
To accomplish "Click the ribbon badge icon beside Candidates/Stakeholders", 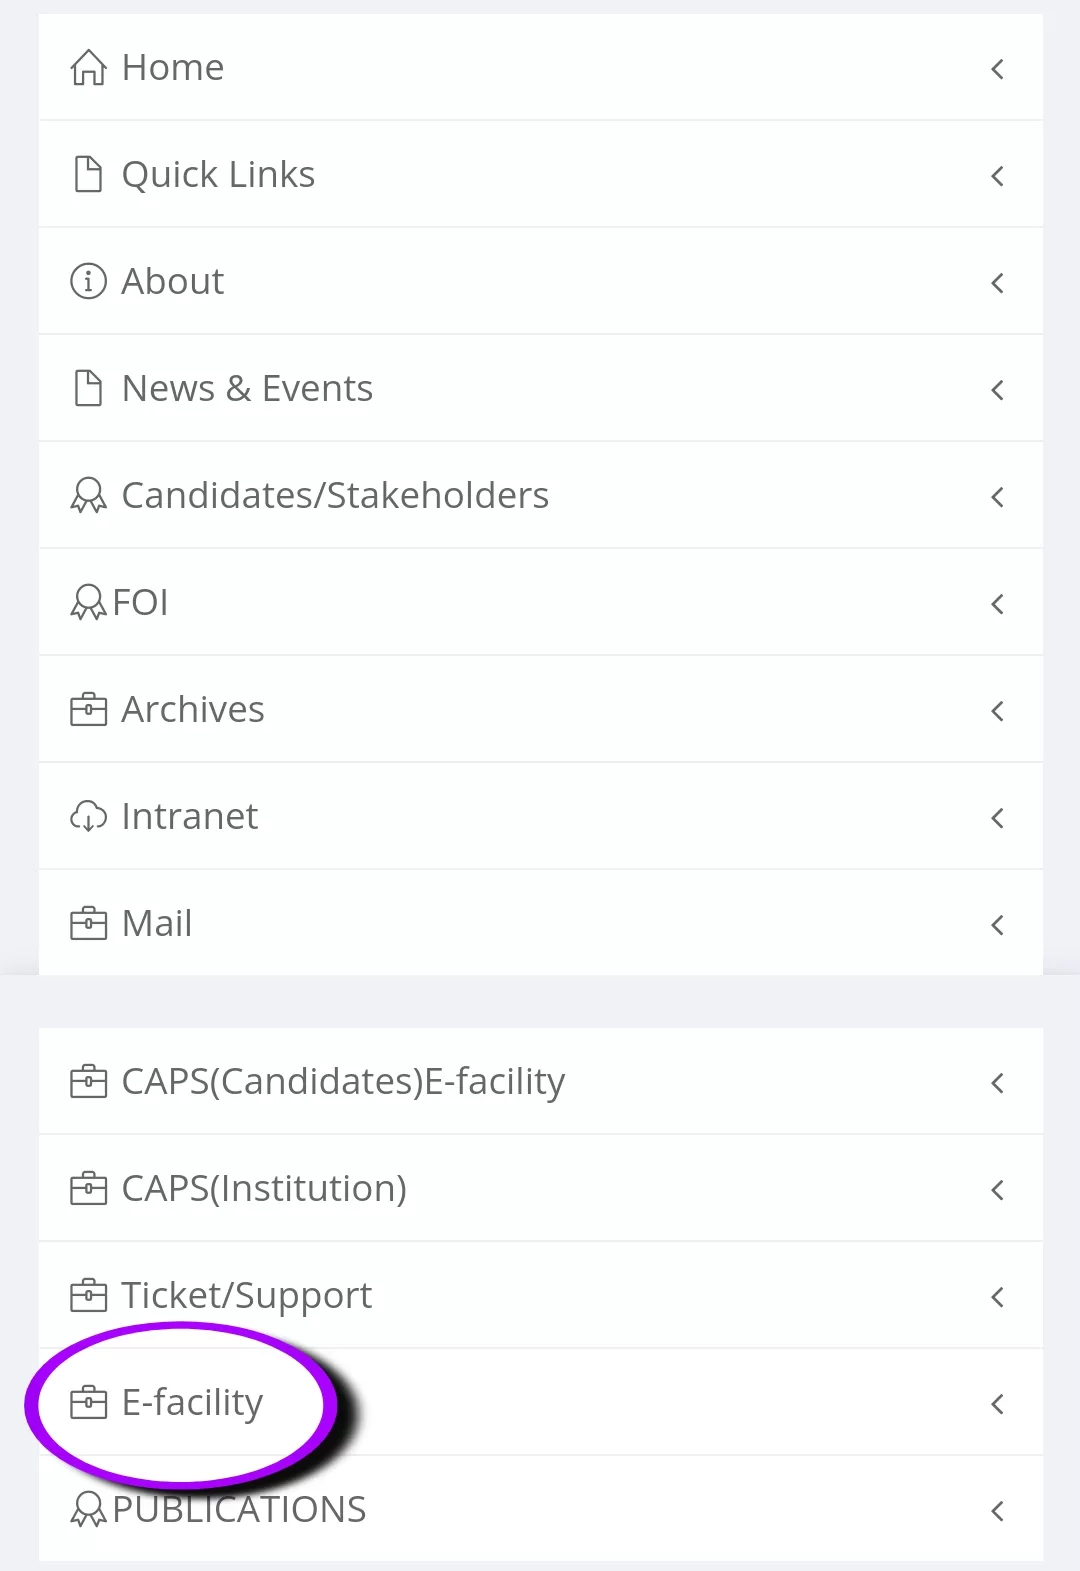I will click(x=88, y=496).
